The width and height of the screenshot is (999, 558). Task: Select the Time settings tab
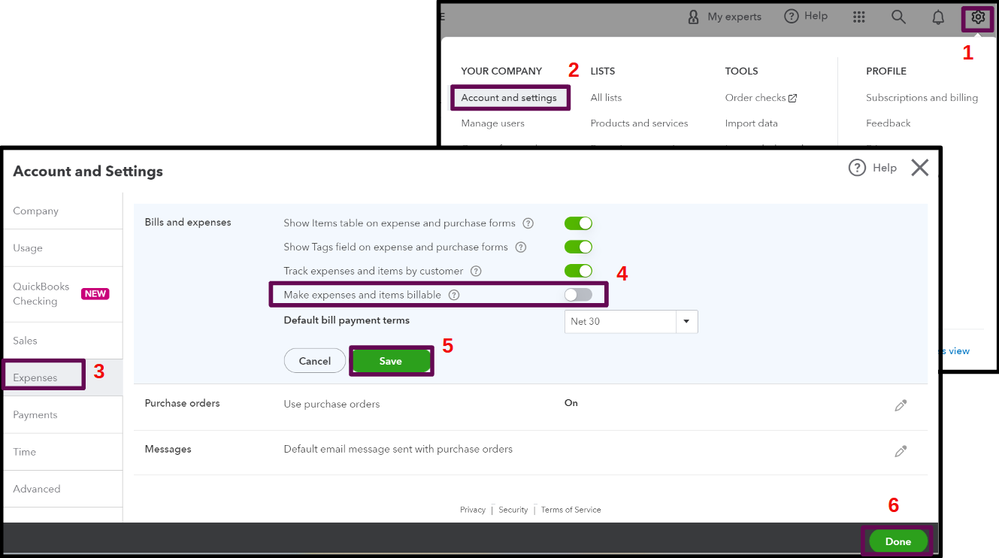pyautogui.click(x=63, y=452)
